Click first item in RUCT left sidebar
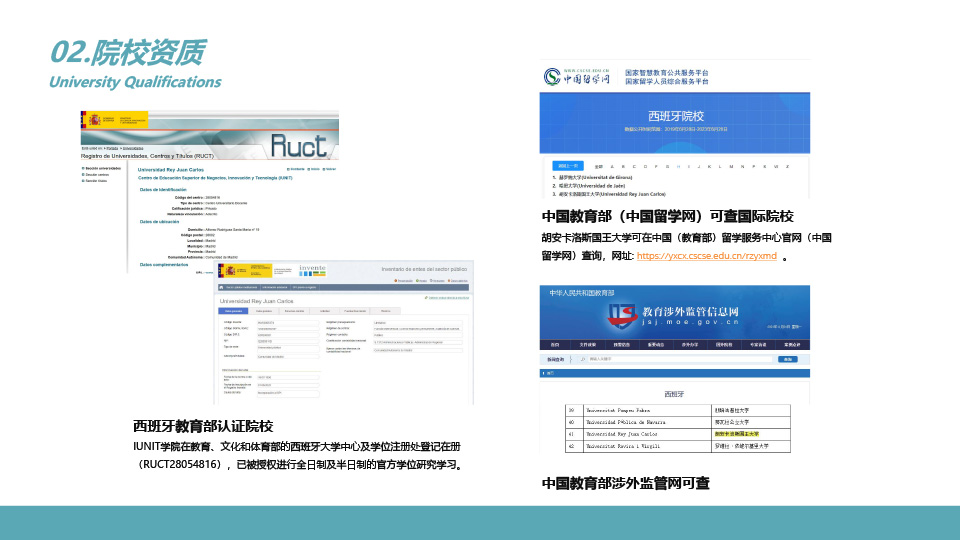Screen dimensions: 960x540 [104, 168]
